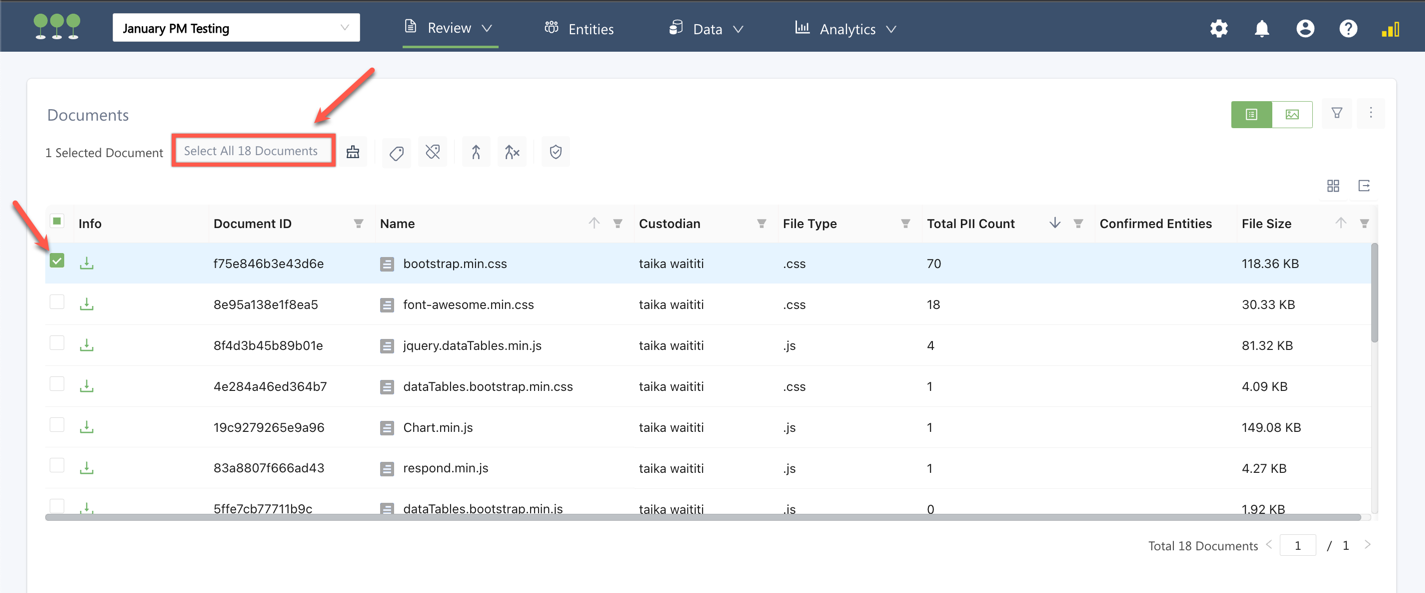Switch to image gallery view

tap(1292, 115)
